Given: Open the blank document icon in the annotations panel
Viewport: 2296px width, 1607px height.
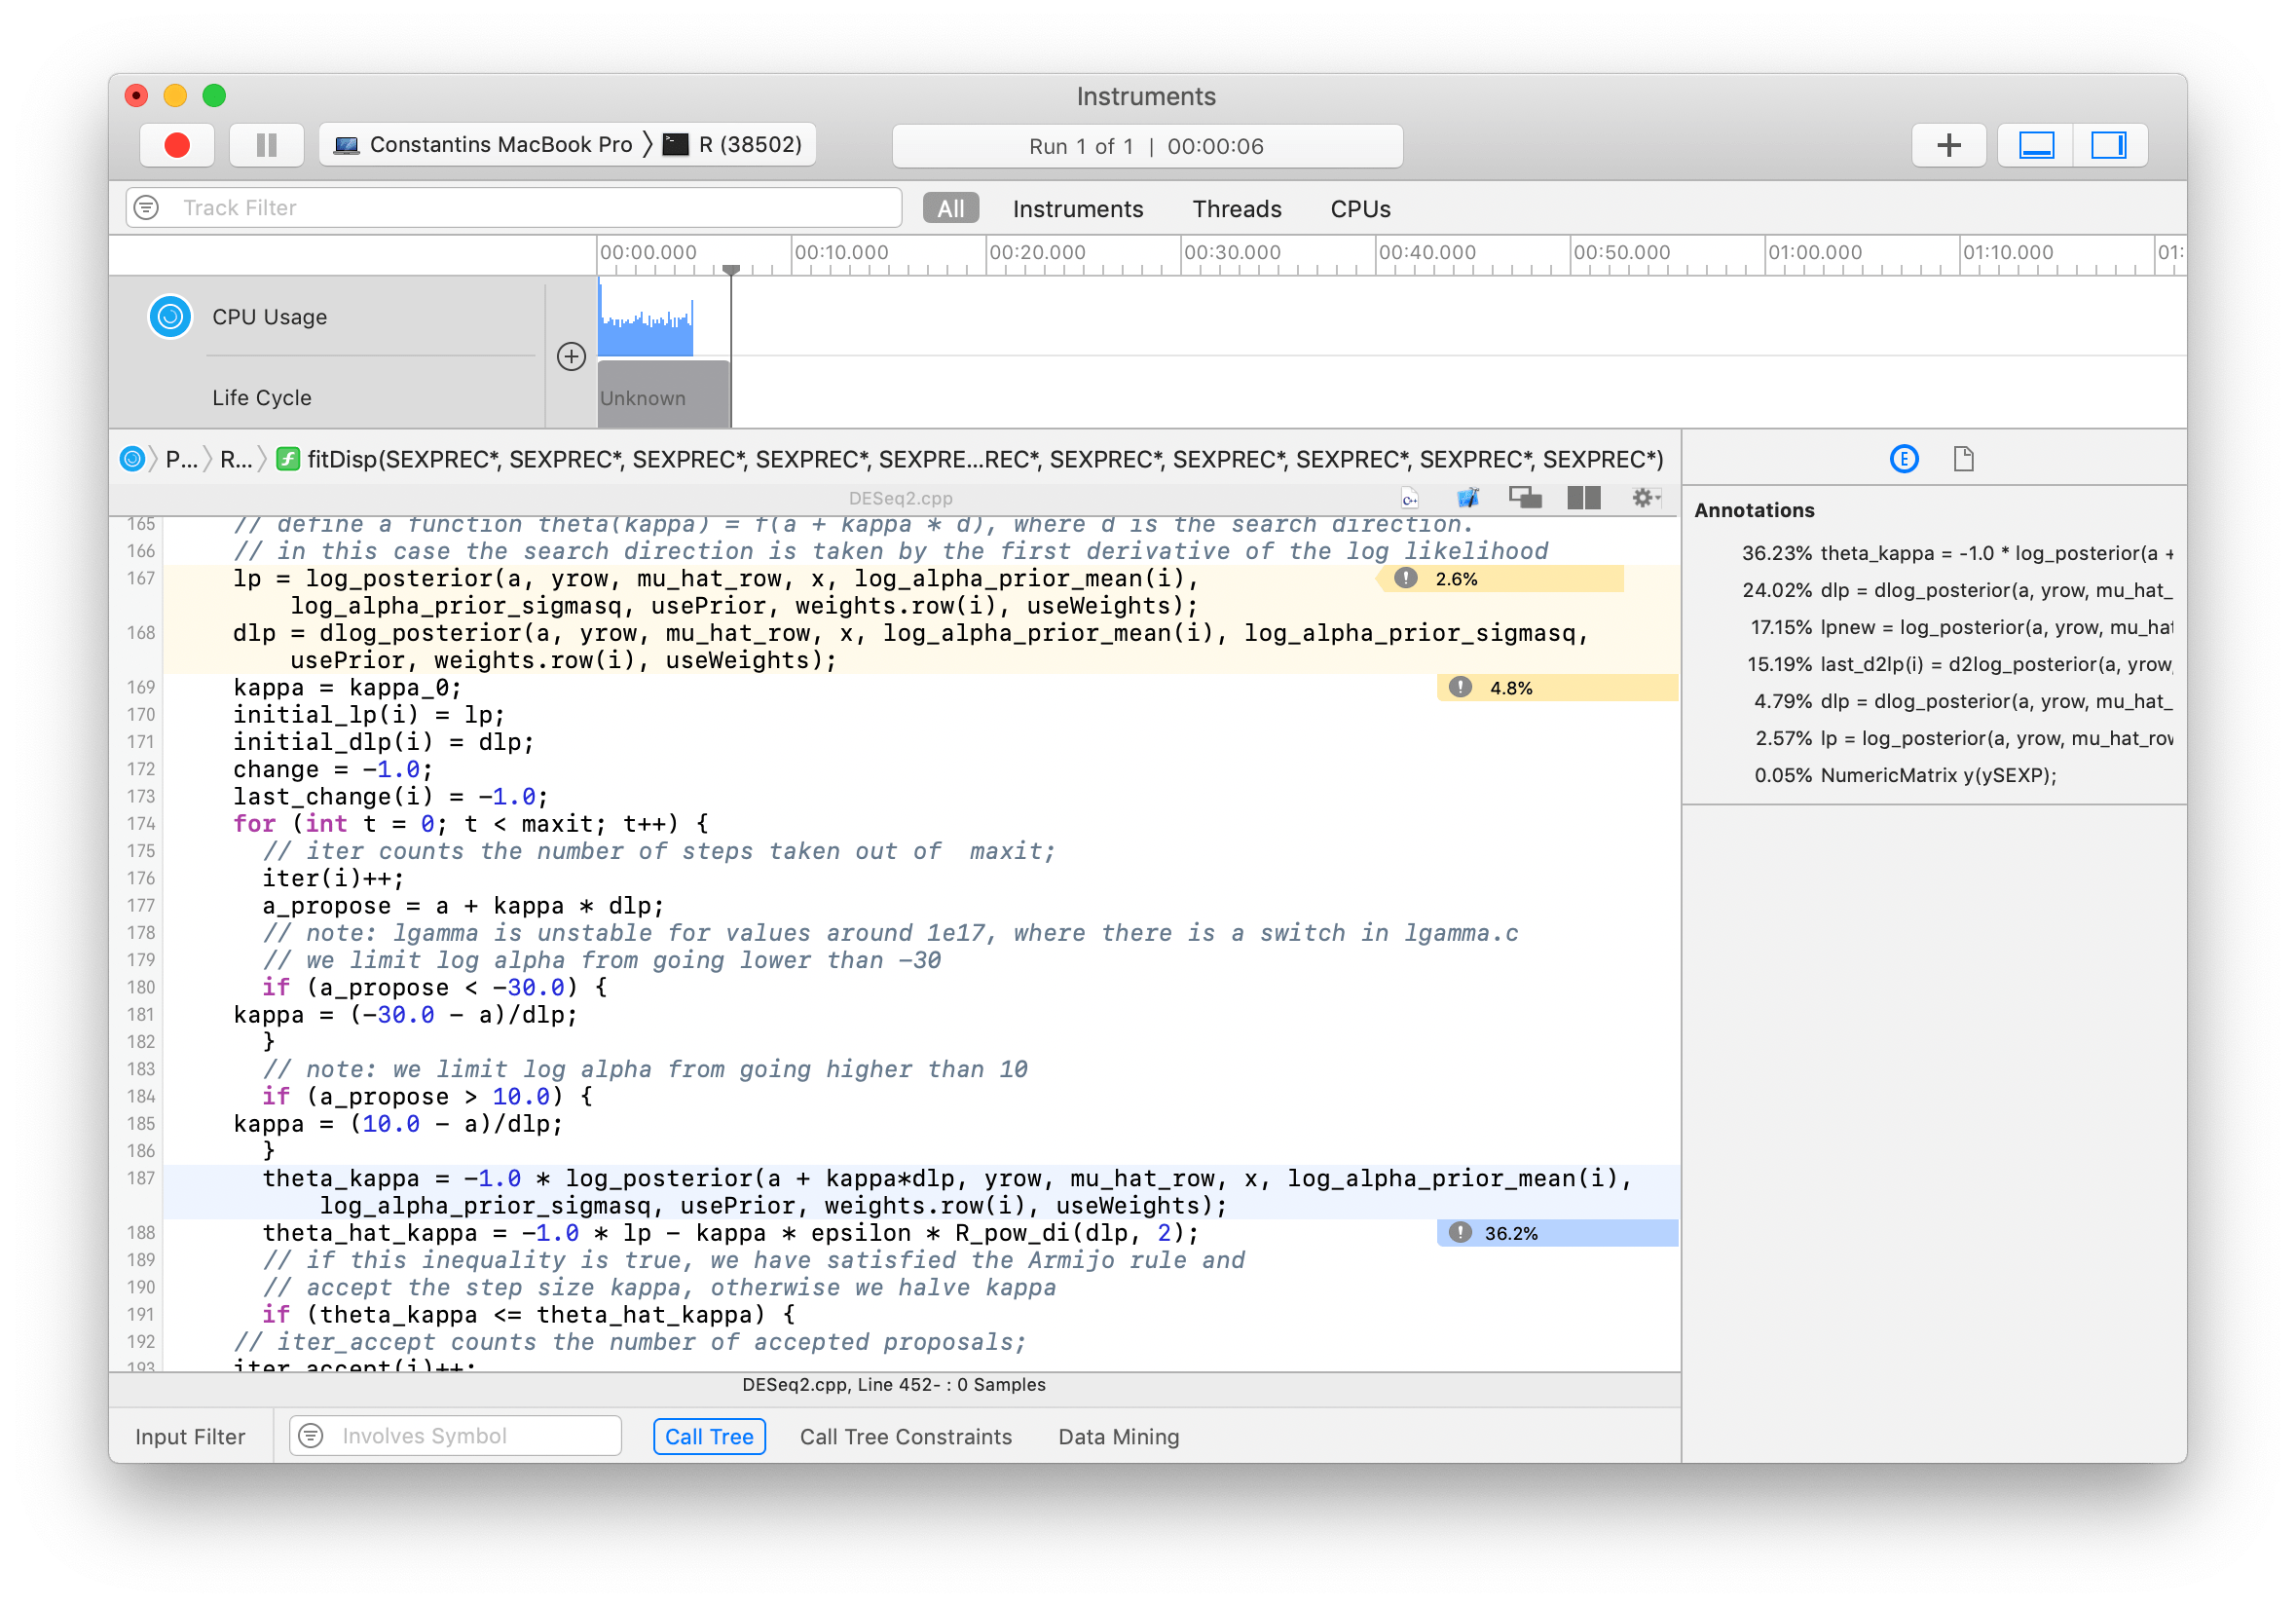Looking at the screenshot, I should point(1962,458).
